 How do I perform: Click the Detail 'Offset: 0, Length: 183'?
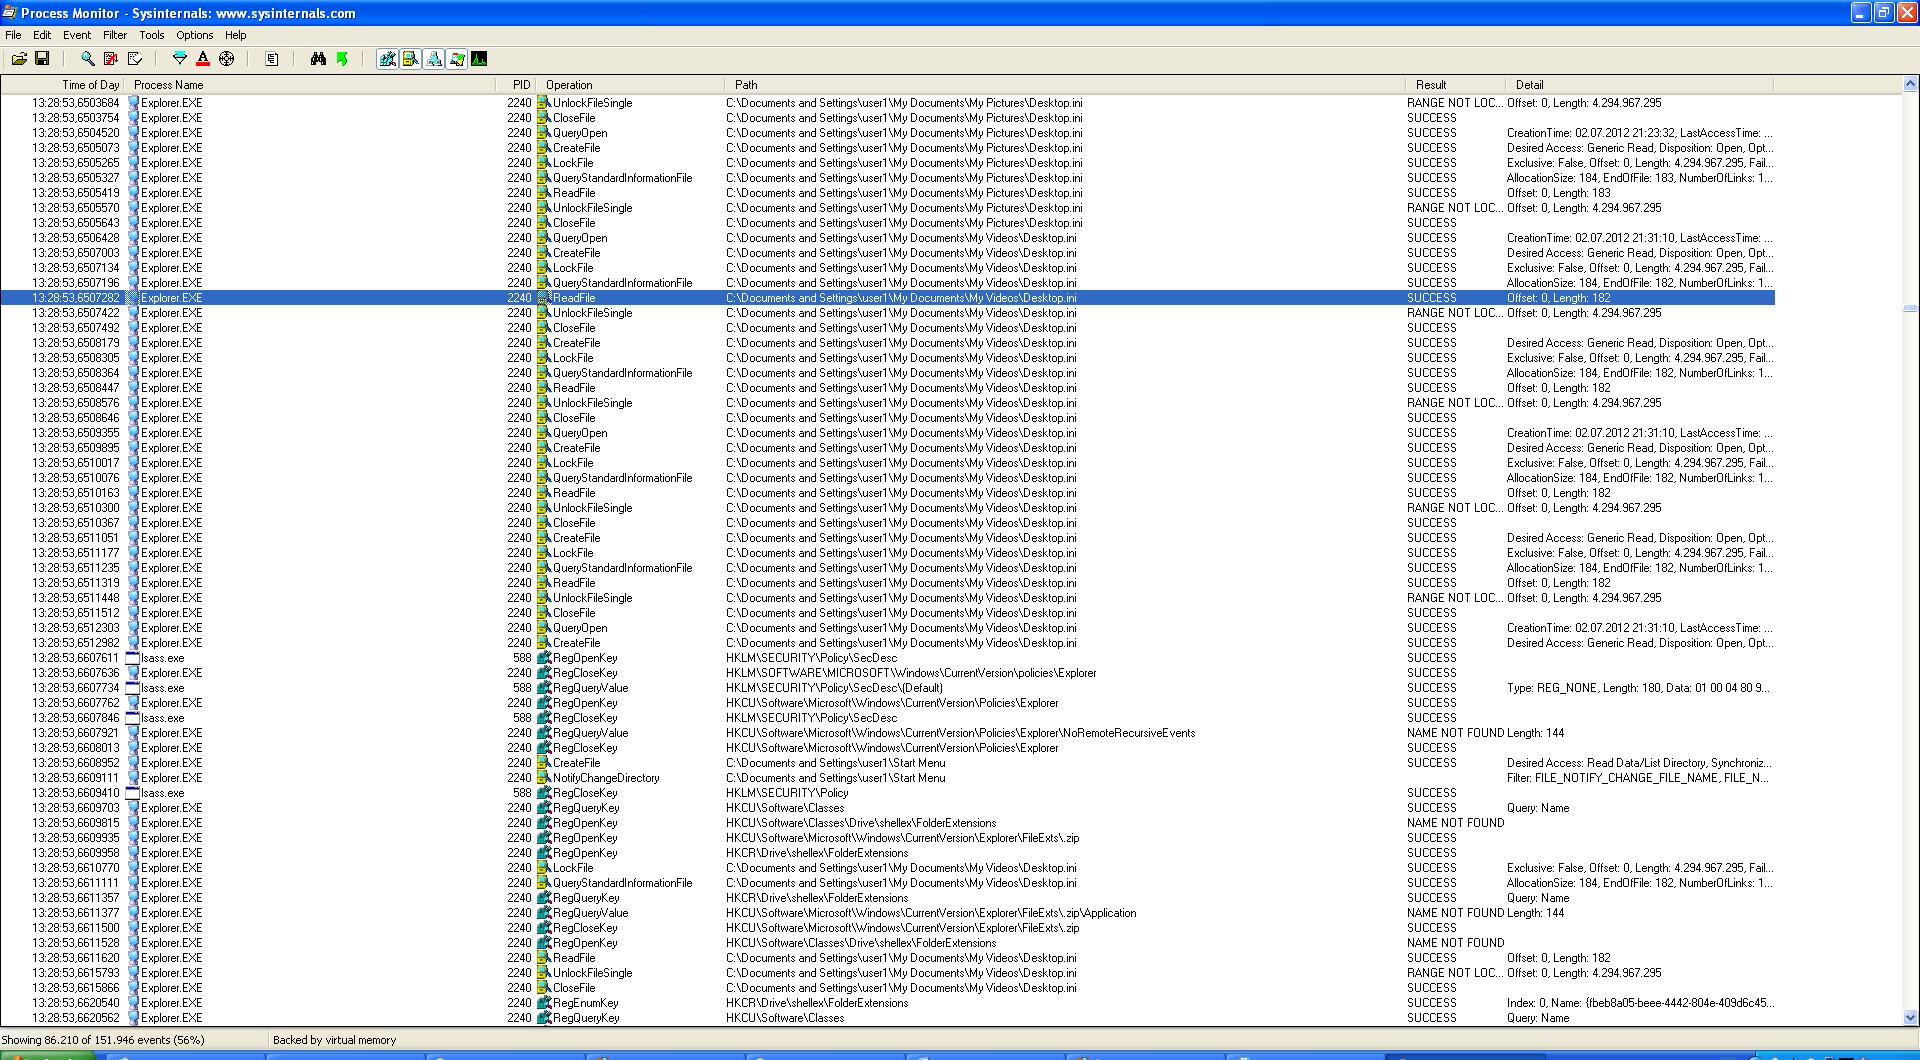point(1559,193)
